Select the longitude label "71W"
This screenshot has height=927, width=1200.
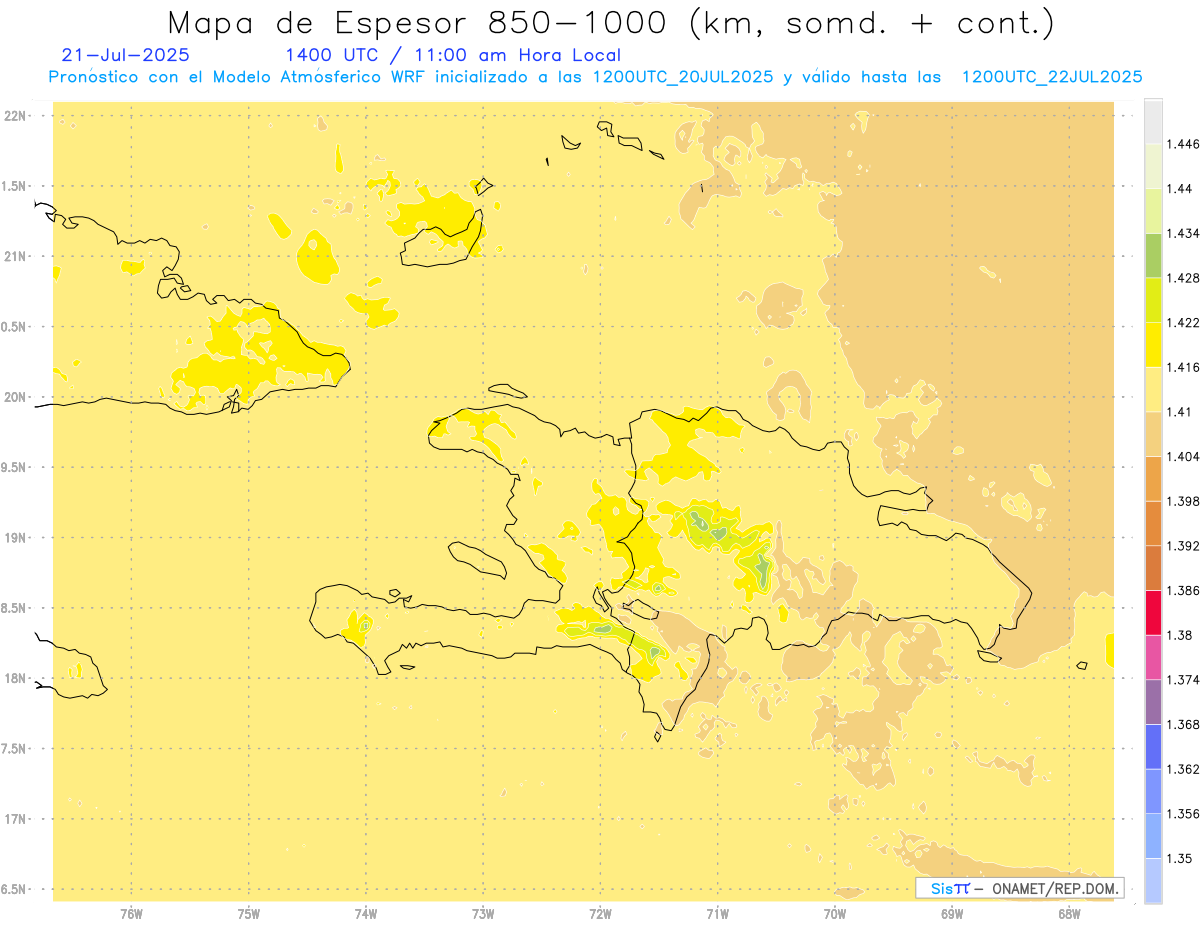717,913
